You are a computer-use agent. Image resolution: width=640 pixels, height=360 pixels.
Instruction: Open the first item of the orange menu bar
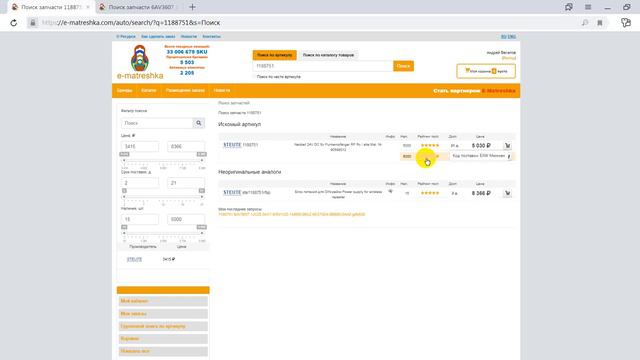124,90
